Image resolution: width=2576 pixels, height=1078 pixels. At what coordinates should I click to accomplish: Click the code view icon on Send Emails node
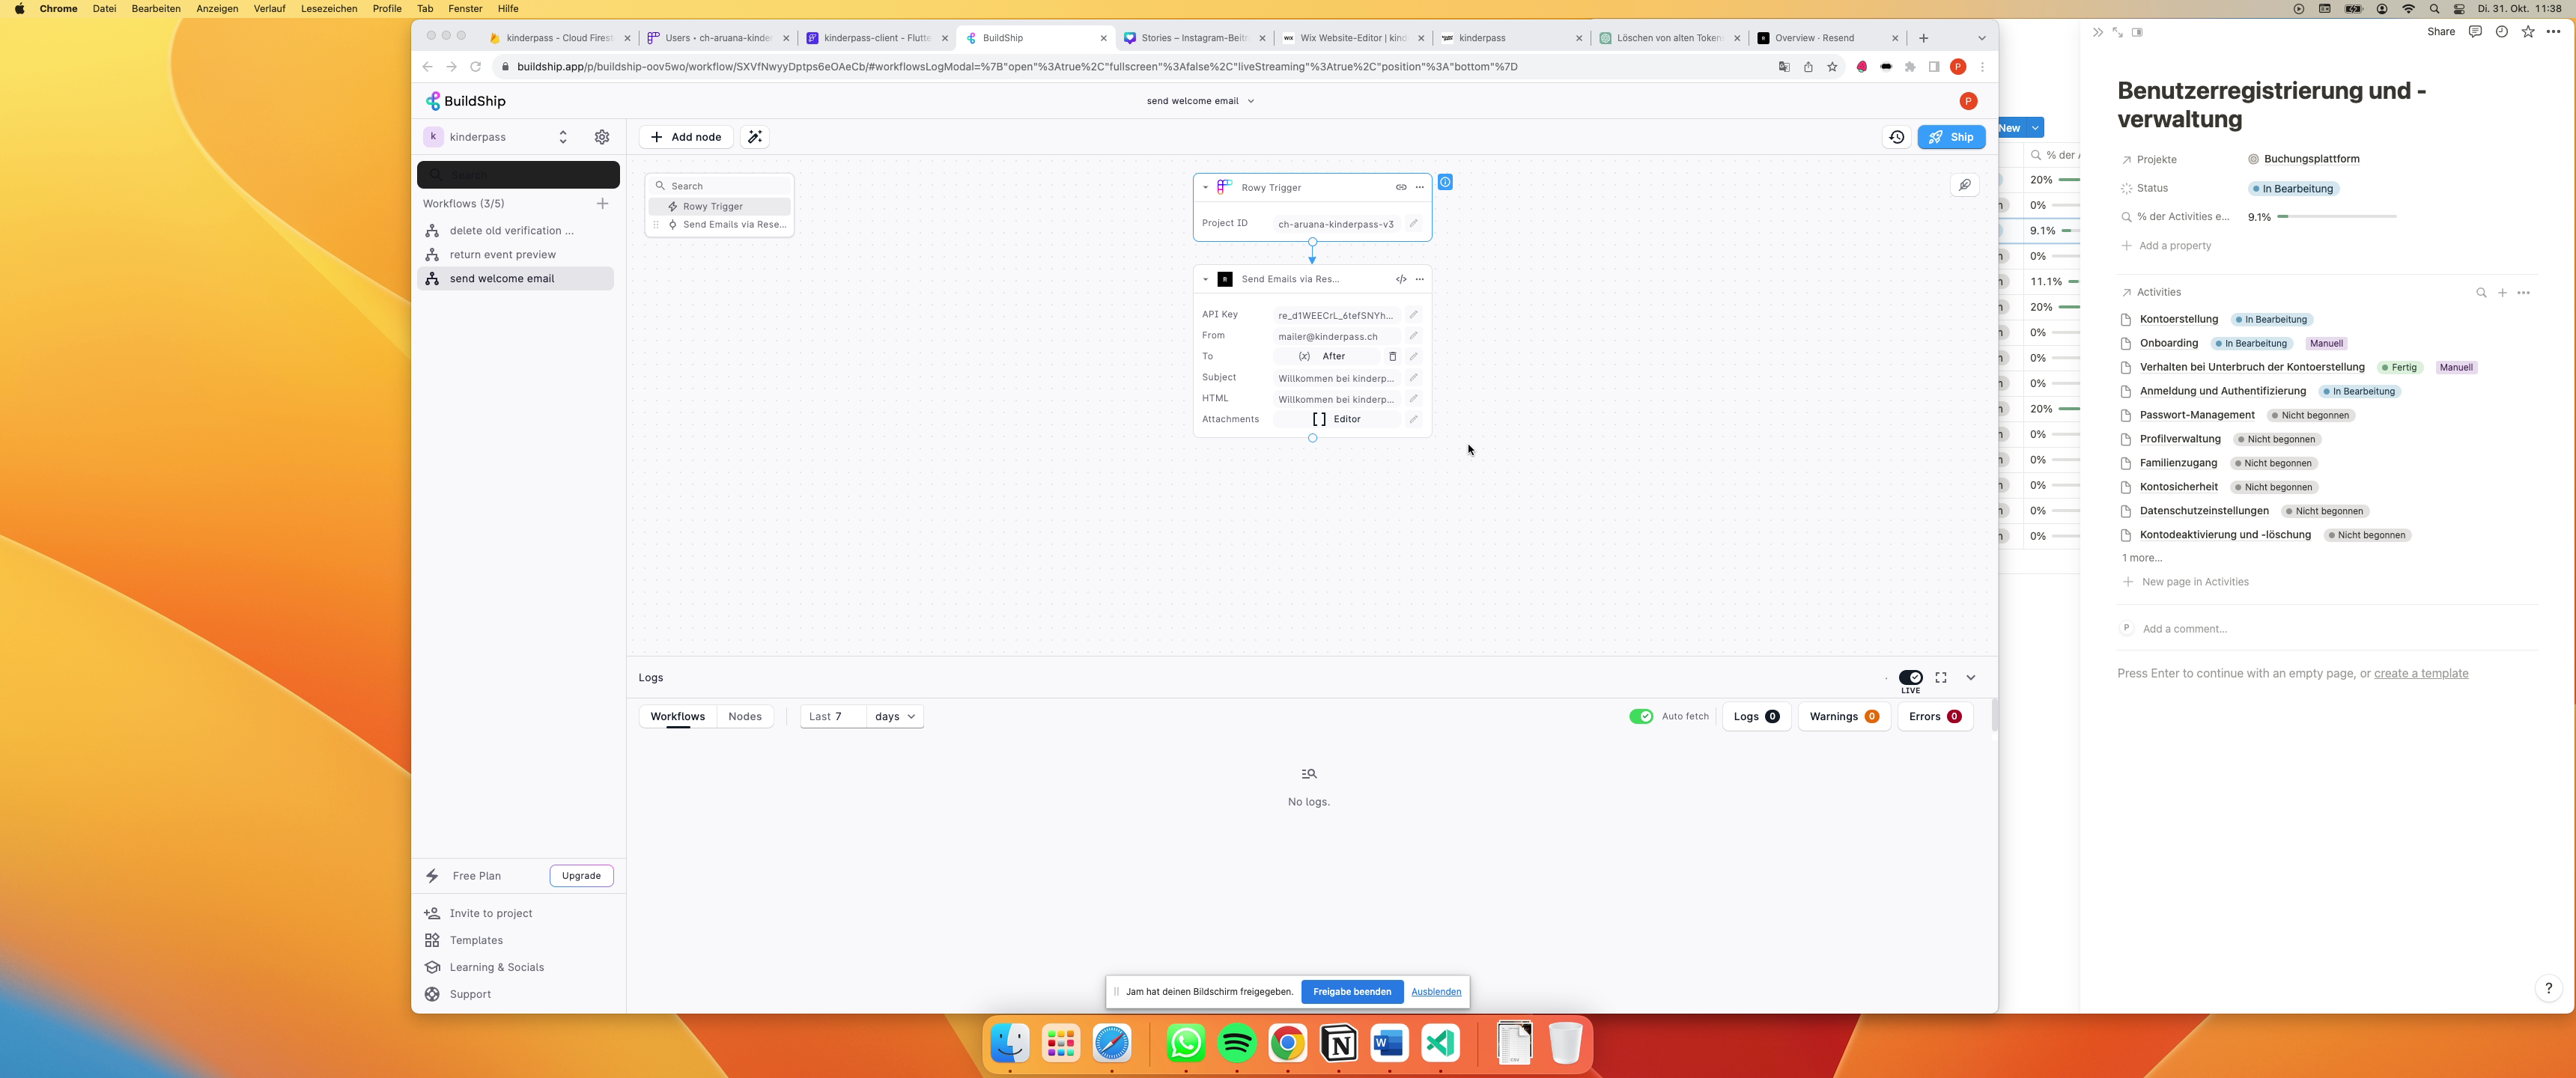[1401, 279]
